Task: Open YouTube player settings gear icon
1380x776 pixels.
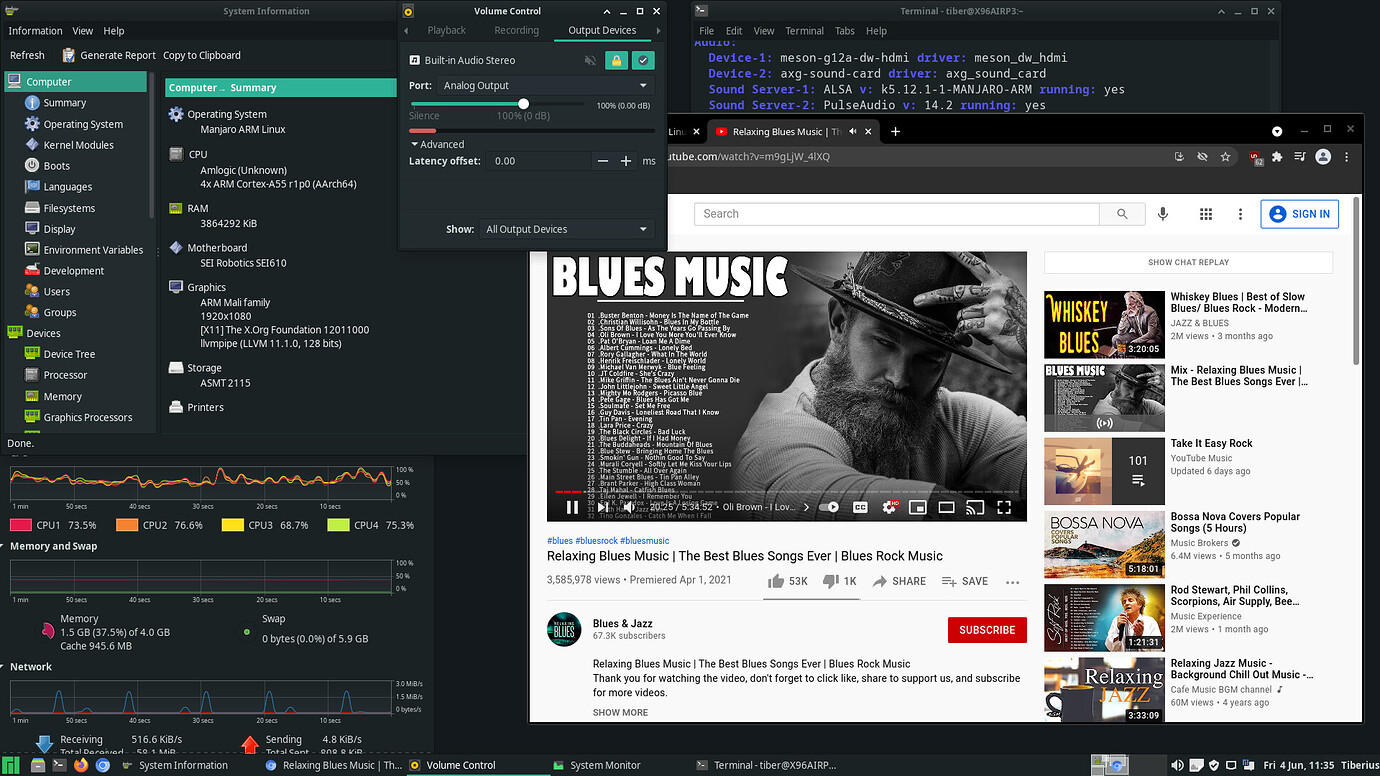Action: click(x=889, y=507)
